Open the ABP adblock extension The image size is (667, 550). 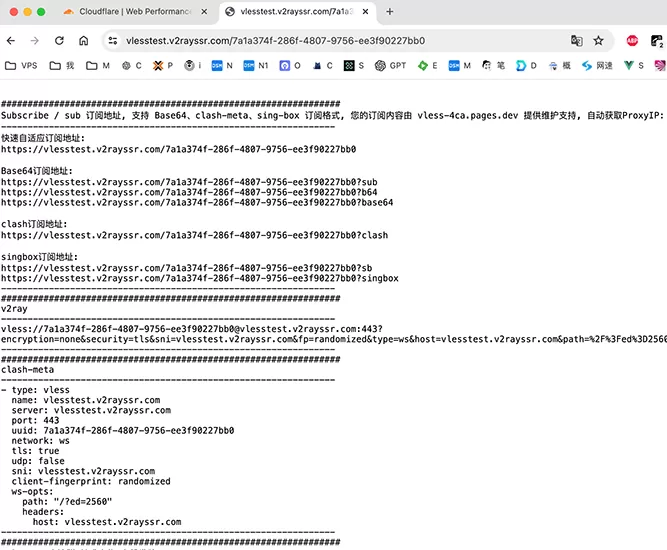tap(632, 41)
